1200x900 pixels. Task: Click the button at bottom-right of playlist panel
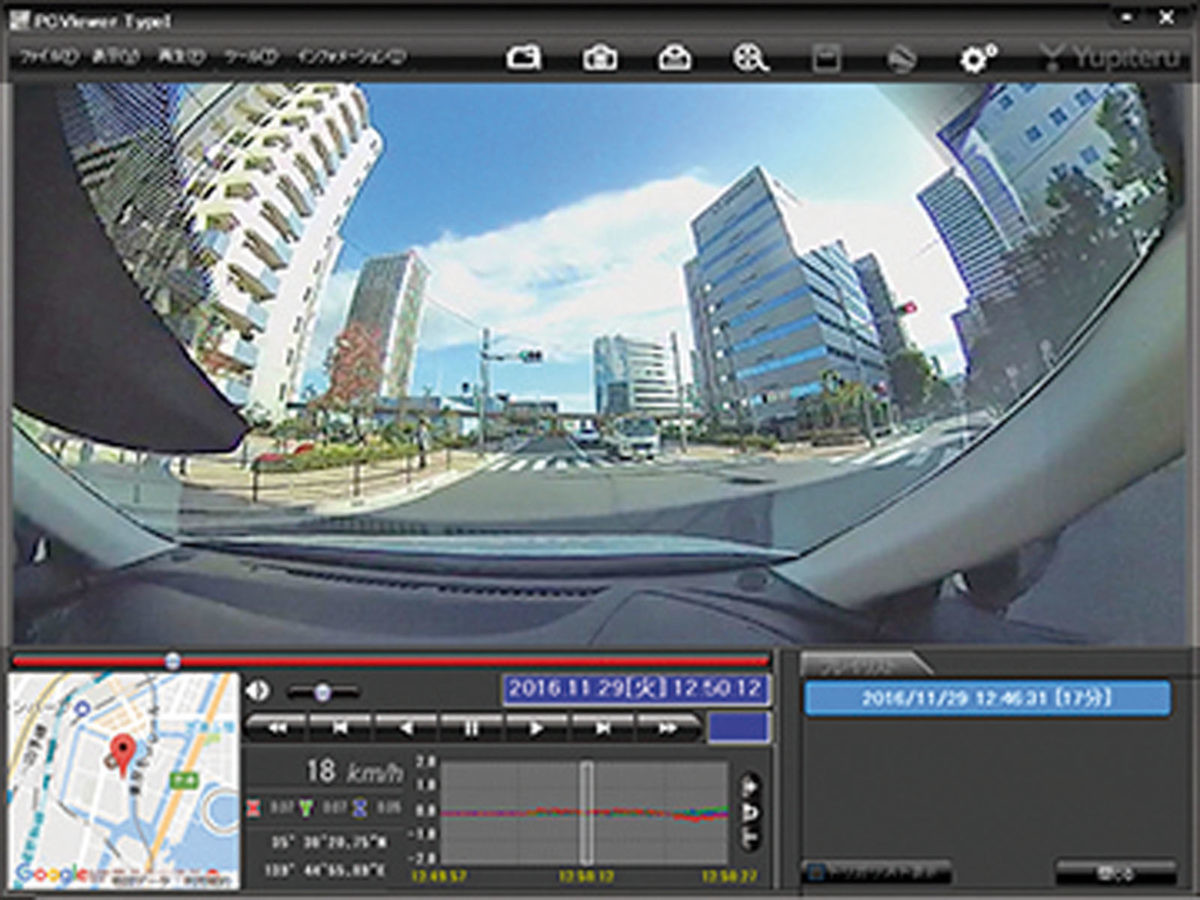click(x=1115, y=873)
